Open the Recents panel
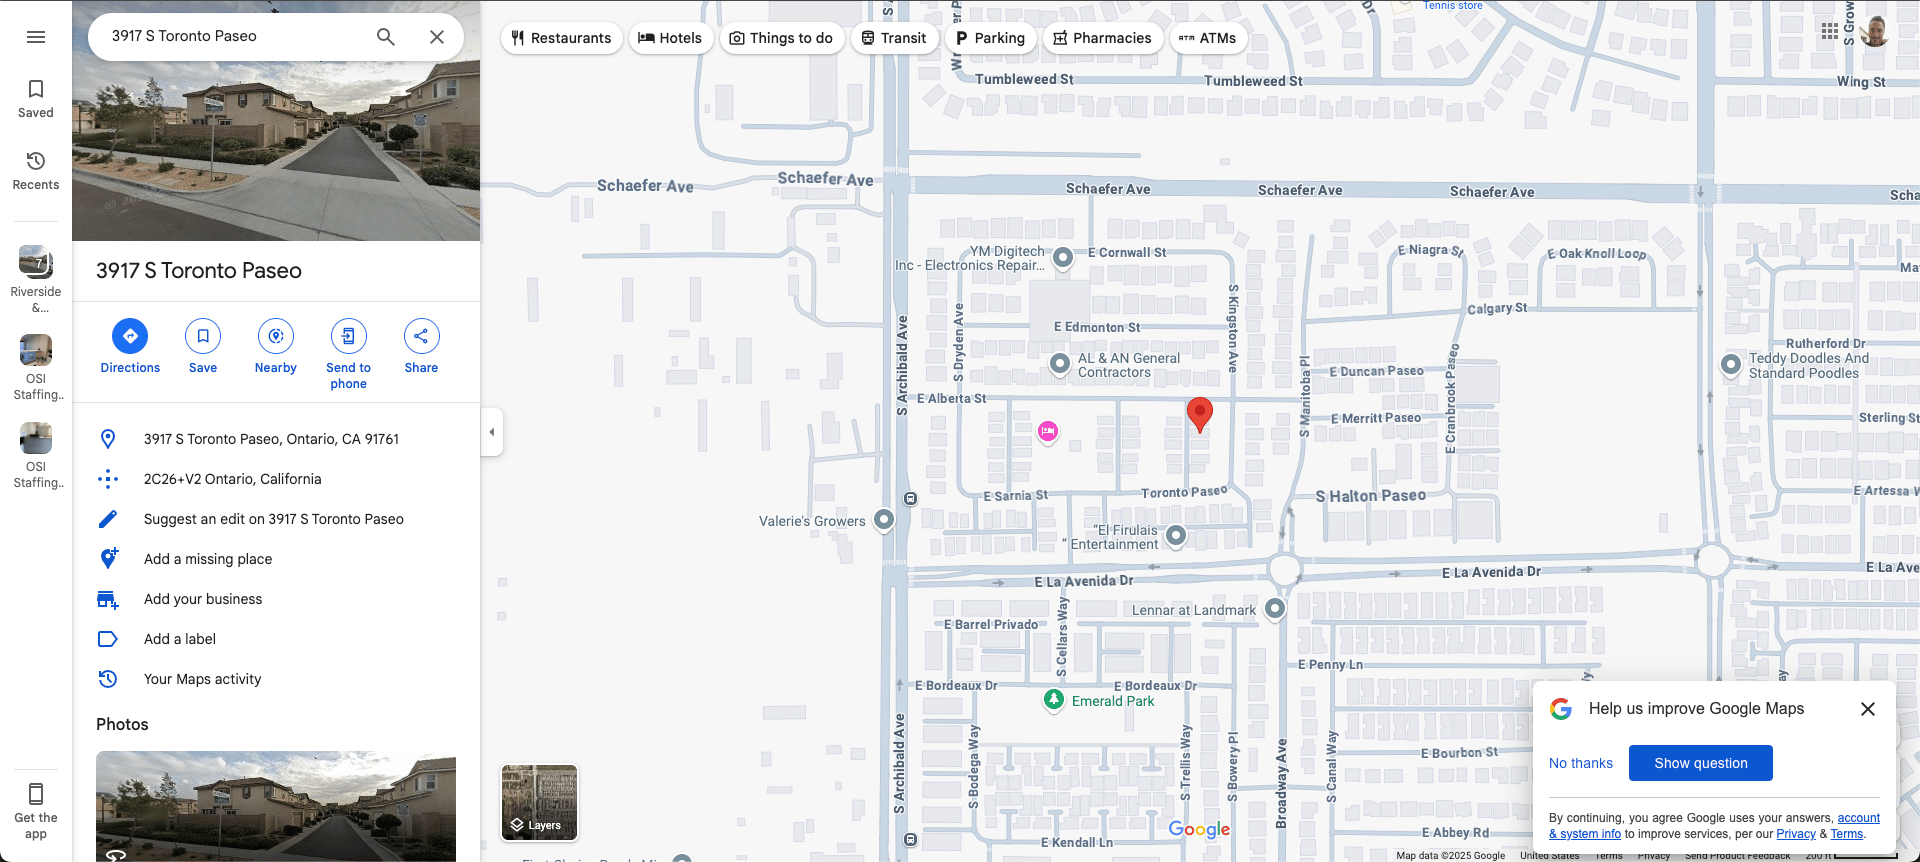1920x862 pixels. 36,170
